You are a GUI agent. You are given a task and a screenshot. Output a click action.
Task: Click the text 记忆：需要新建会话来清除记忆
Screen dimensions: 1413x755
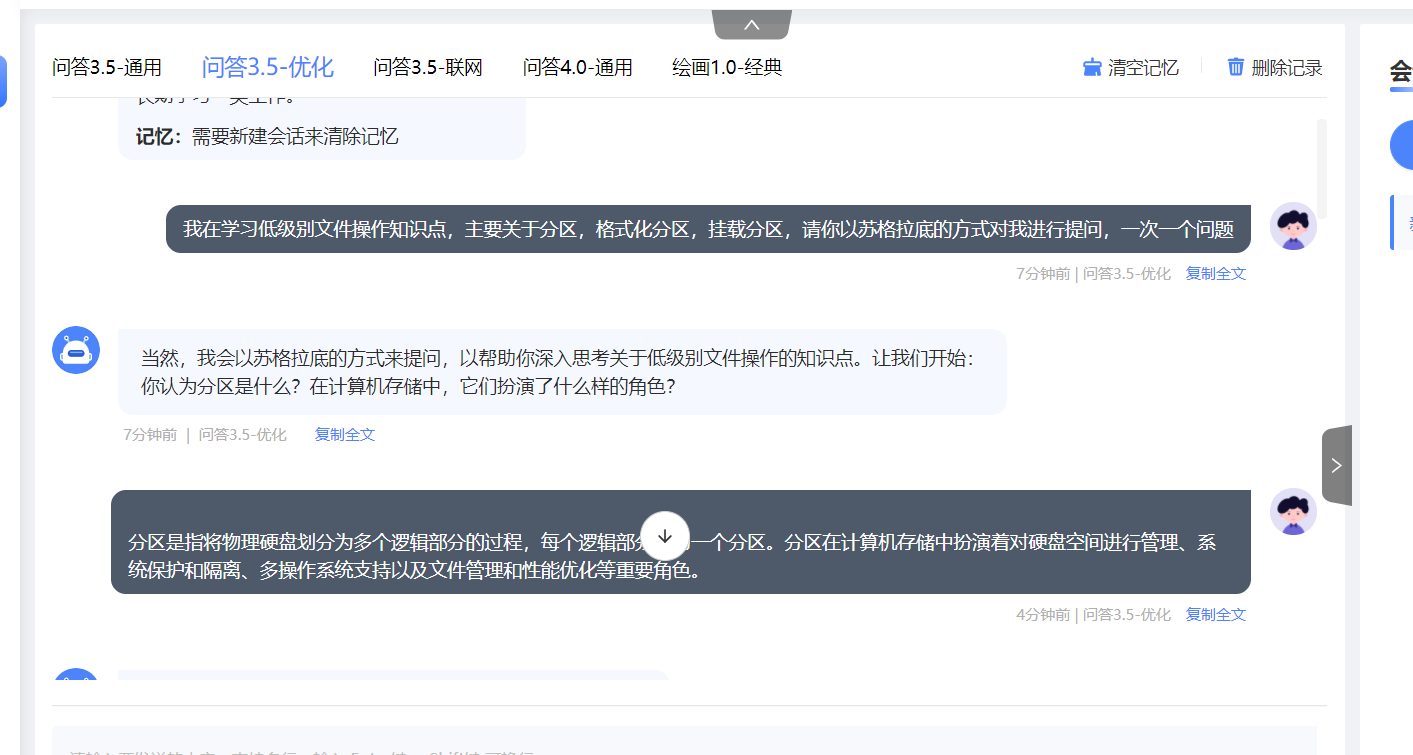tap(267, 137)
